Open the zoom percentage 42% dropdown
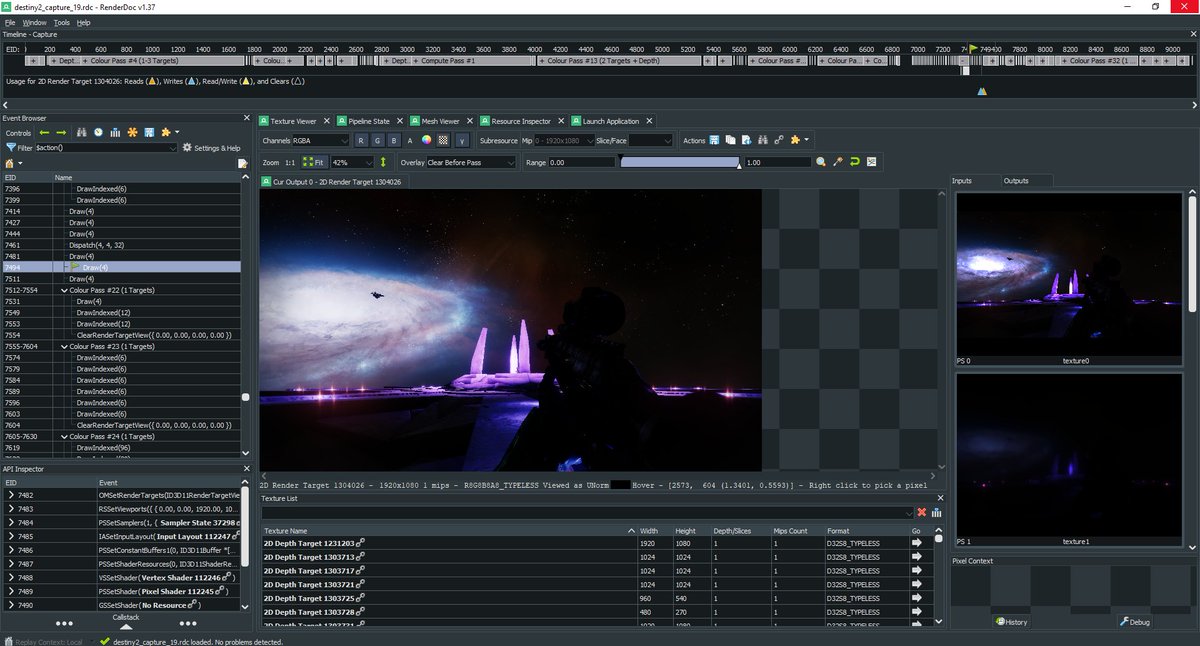Screen dimensions: 1200x646 tap(352, 161)
